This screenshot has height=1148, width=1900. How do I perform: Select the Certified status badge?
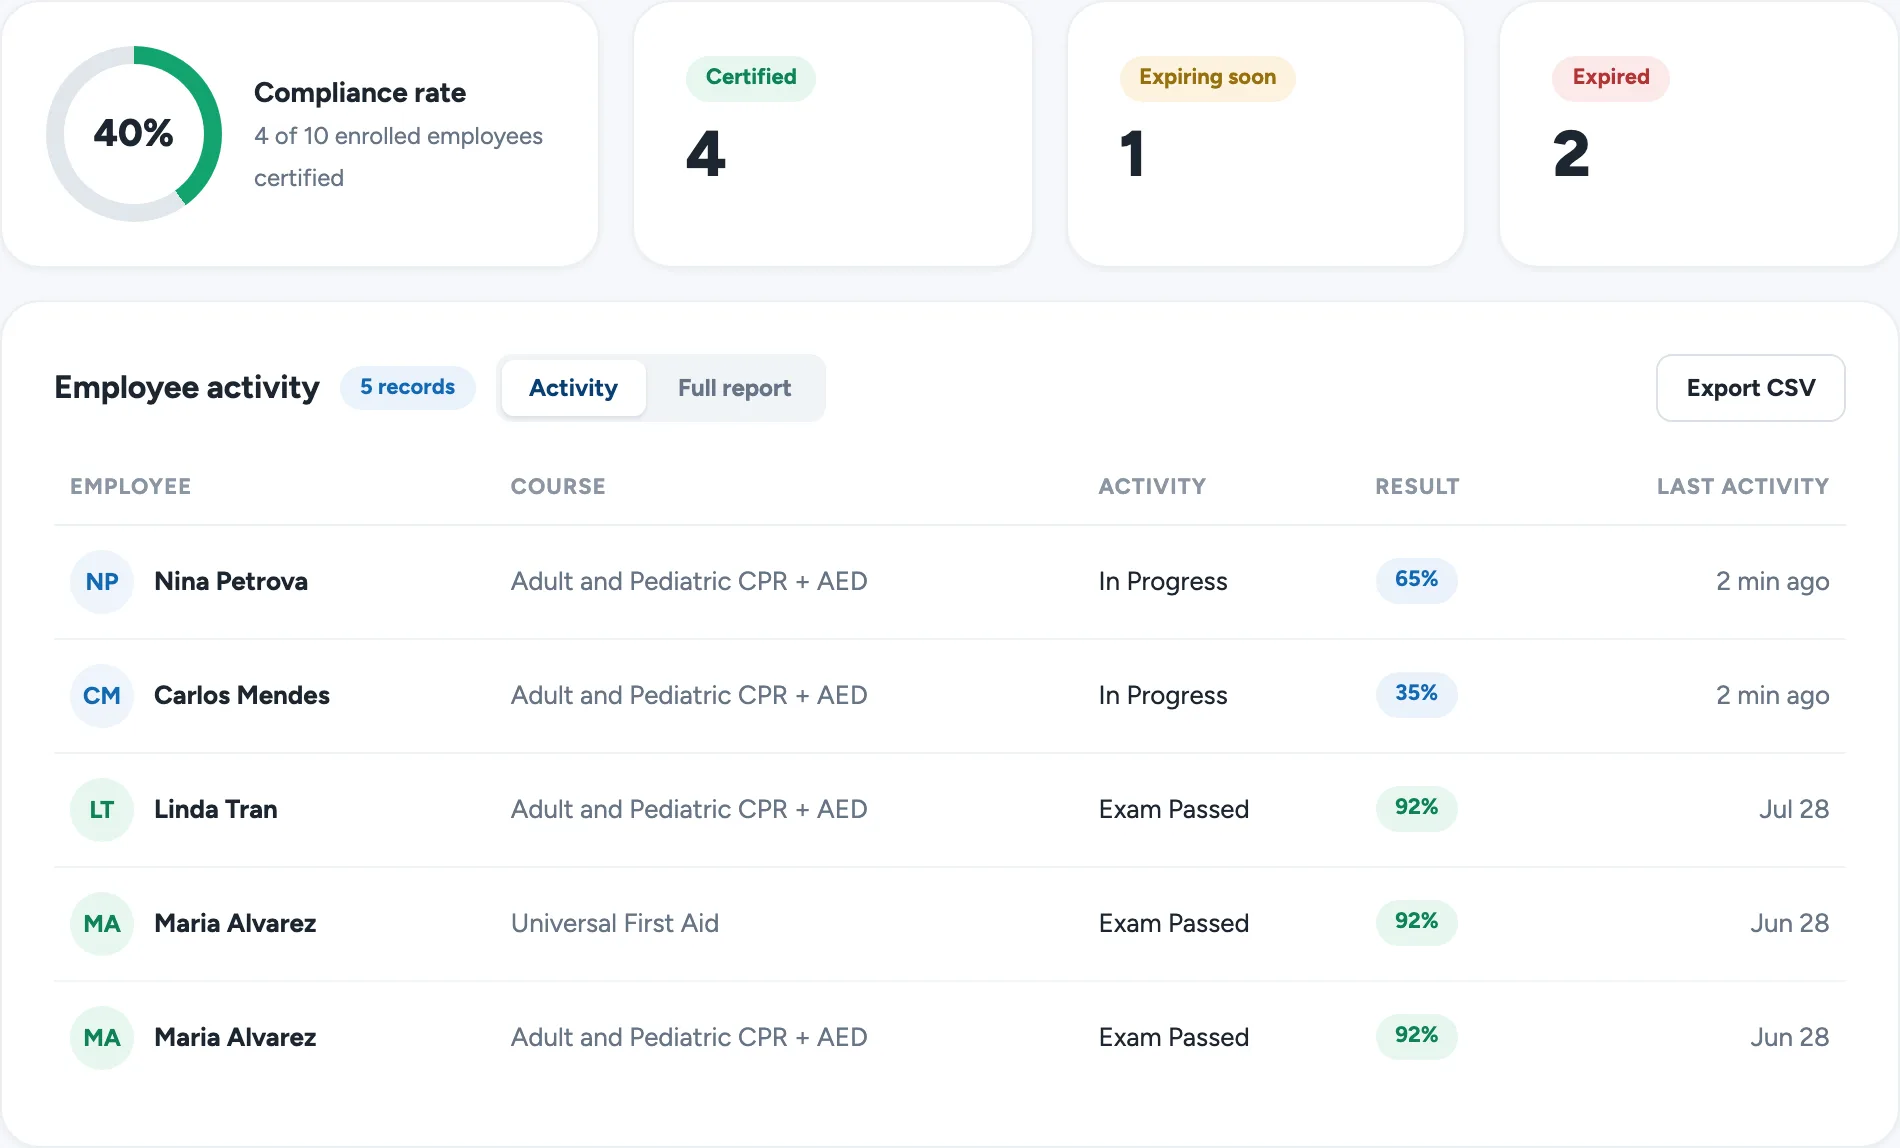click(751, 77)
